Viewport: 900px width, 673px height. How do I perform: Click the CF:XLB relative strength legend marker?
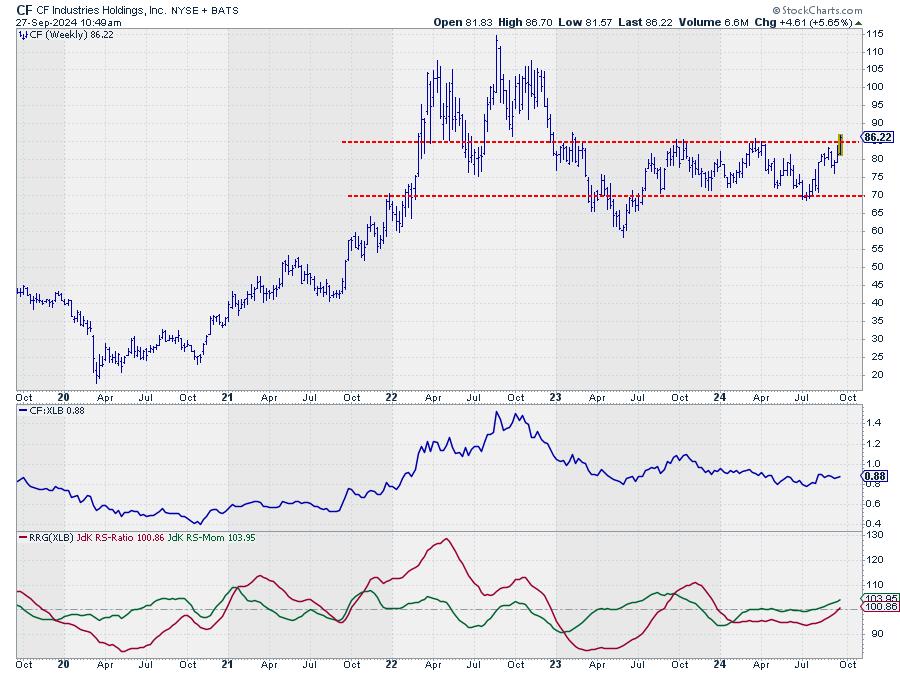(21, 412)
